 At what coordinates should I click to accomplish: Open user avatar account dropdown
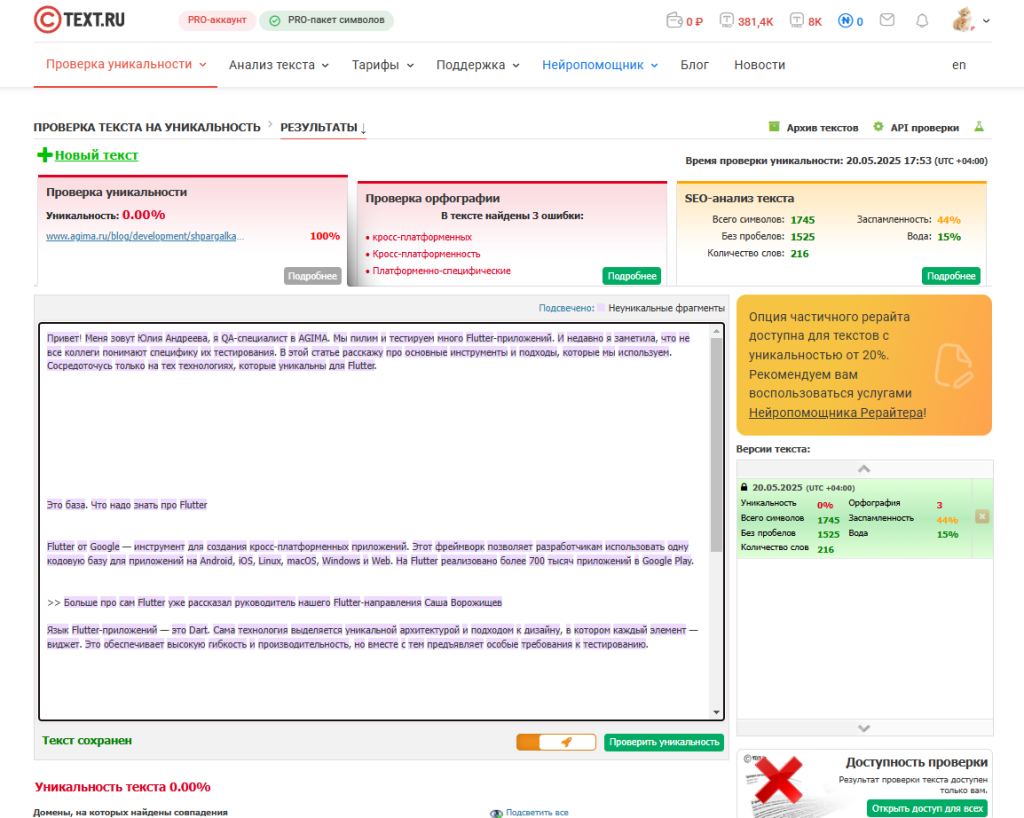[x=970, y=20]
